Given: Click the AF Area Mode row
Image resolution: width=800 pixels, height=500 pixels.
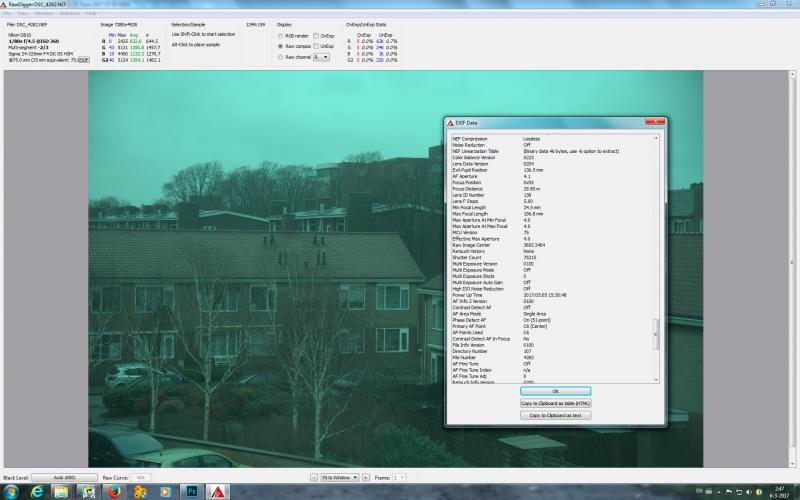Looking at the screenshot, I should [x=554, y=314].
